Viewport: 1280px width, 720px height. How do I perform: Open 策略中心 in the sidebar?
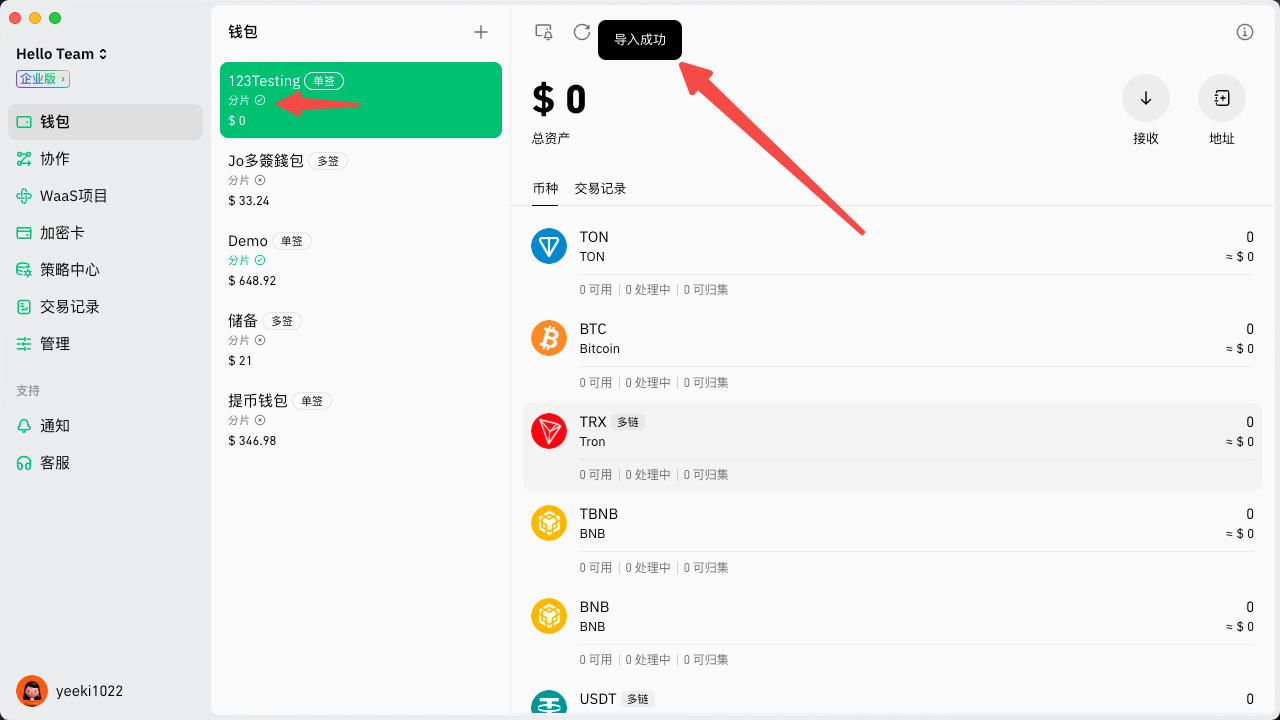point(70,270)
